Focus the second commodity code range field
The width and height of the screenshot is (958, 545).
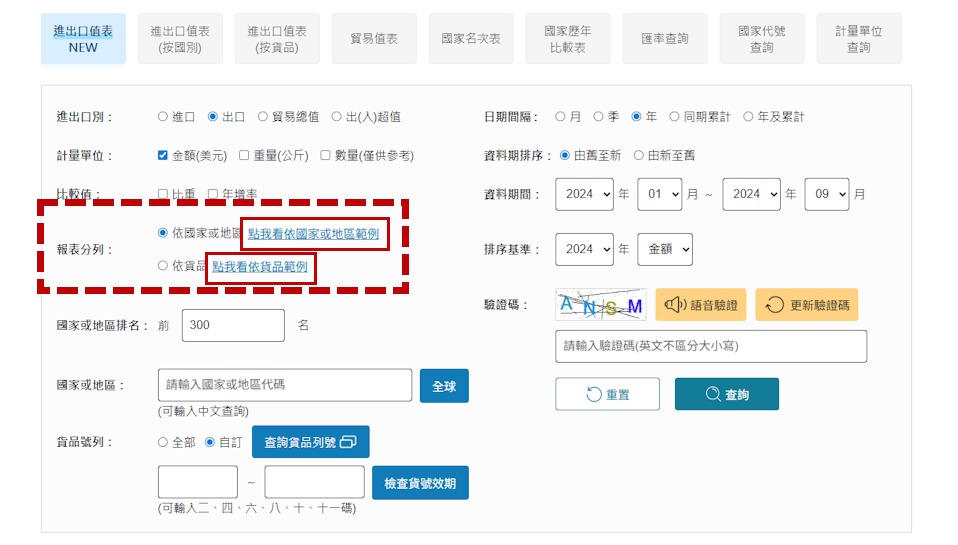(x=315, y=482)
